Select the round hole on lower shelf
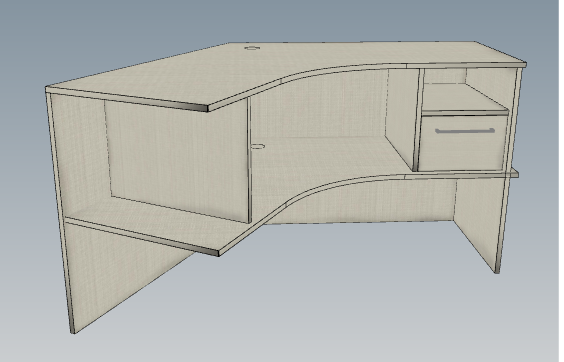The image size is (564, 362). [x=257, y=146]
